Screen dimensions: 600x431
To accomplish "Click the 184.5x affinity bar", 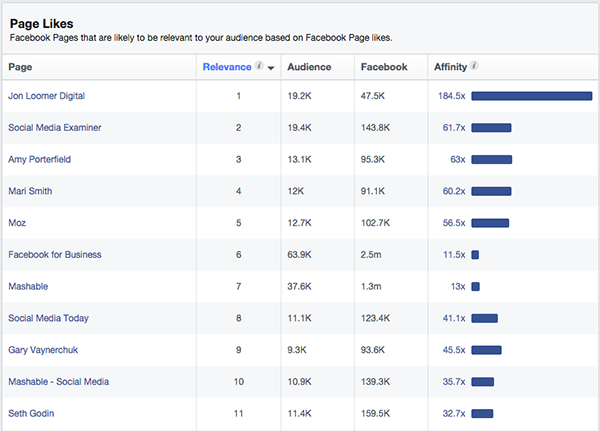I will pos(532,96).
